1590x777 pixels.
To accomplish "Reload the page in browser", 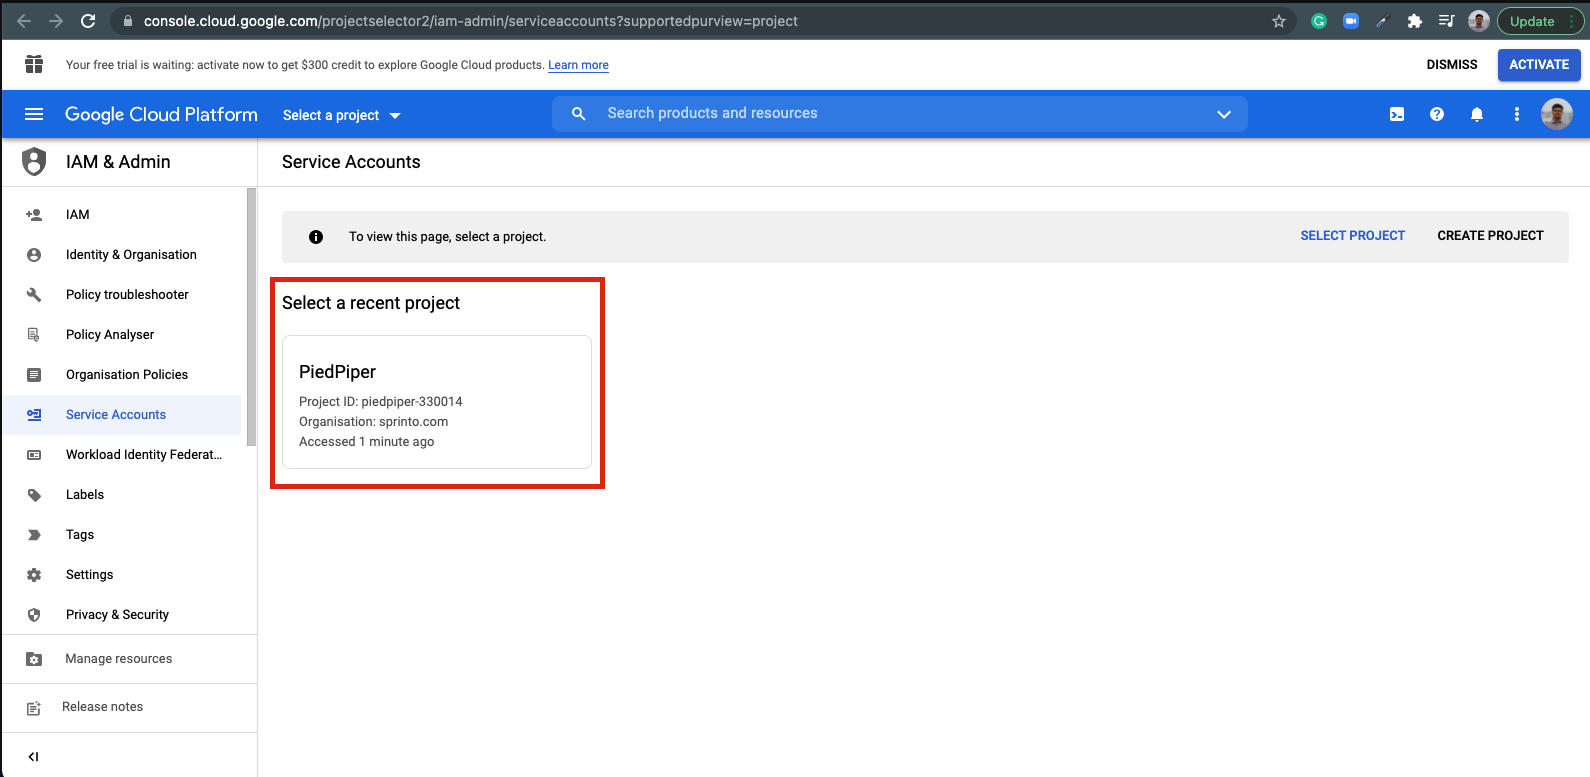I will [x=88, y=21].
